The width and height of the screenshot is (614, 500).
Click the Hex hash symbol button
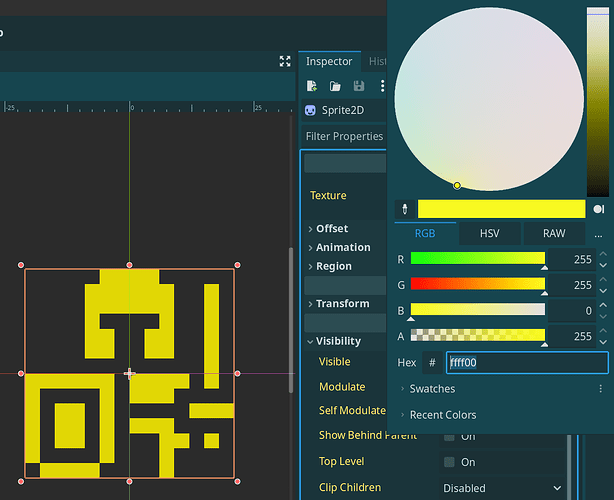click(x=432, y=363)
